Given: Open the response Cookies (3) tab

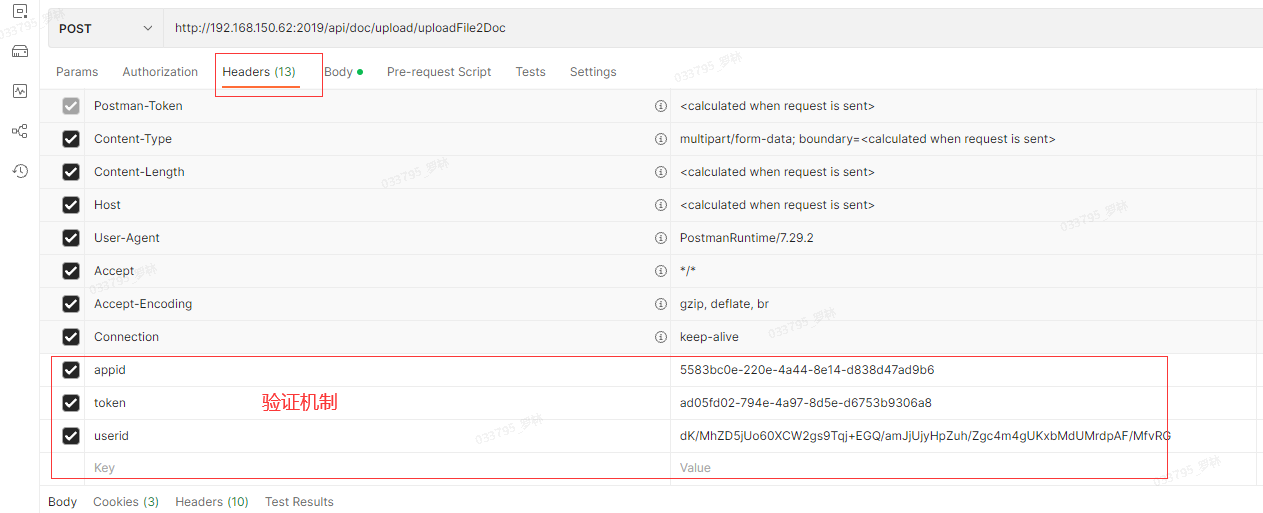Looking at the screenshot, I should click(126, 502).
